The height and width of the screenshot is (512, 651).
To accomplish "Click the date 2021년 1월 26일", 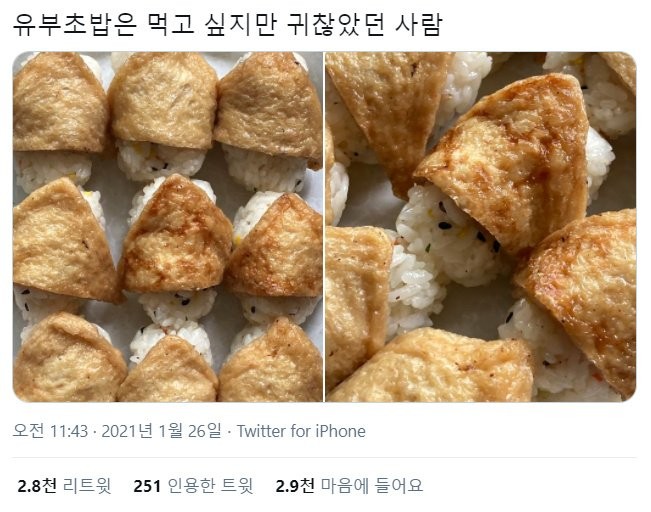I will point(161,431).
